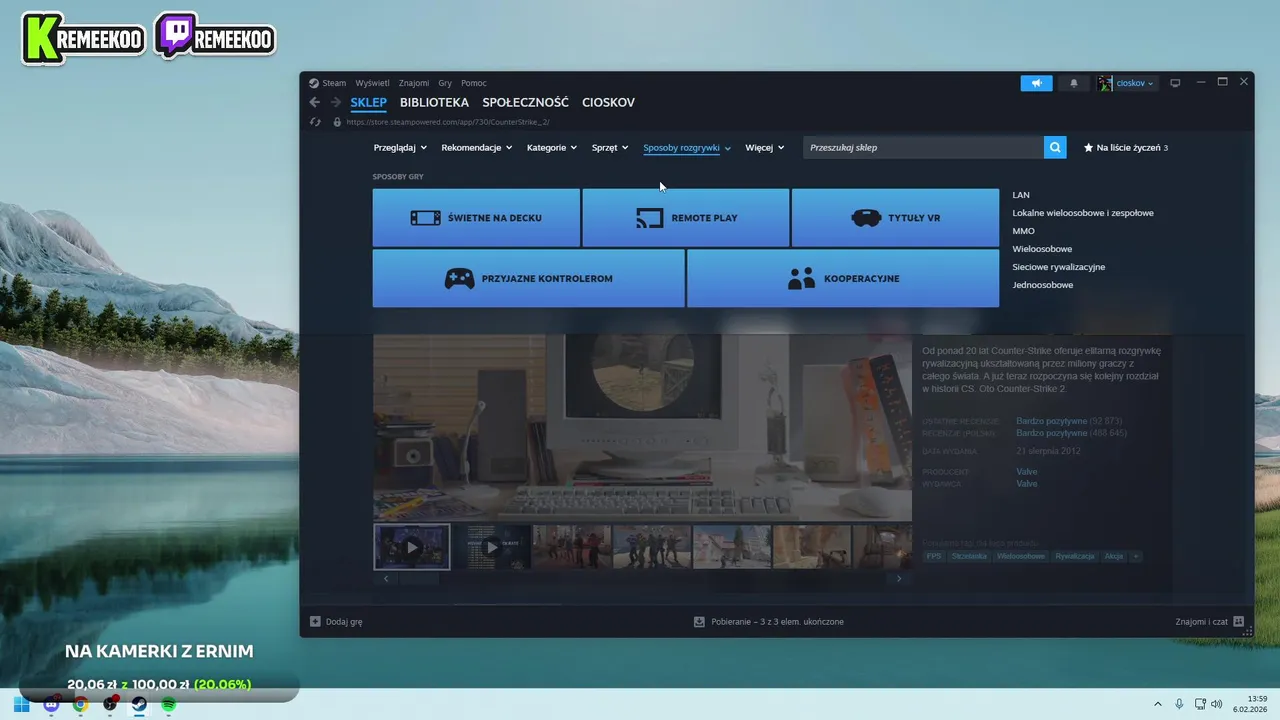Switch to the BIBLIOTEKA tab

434,102
